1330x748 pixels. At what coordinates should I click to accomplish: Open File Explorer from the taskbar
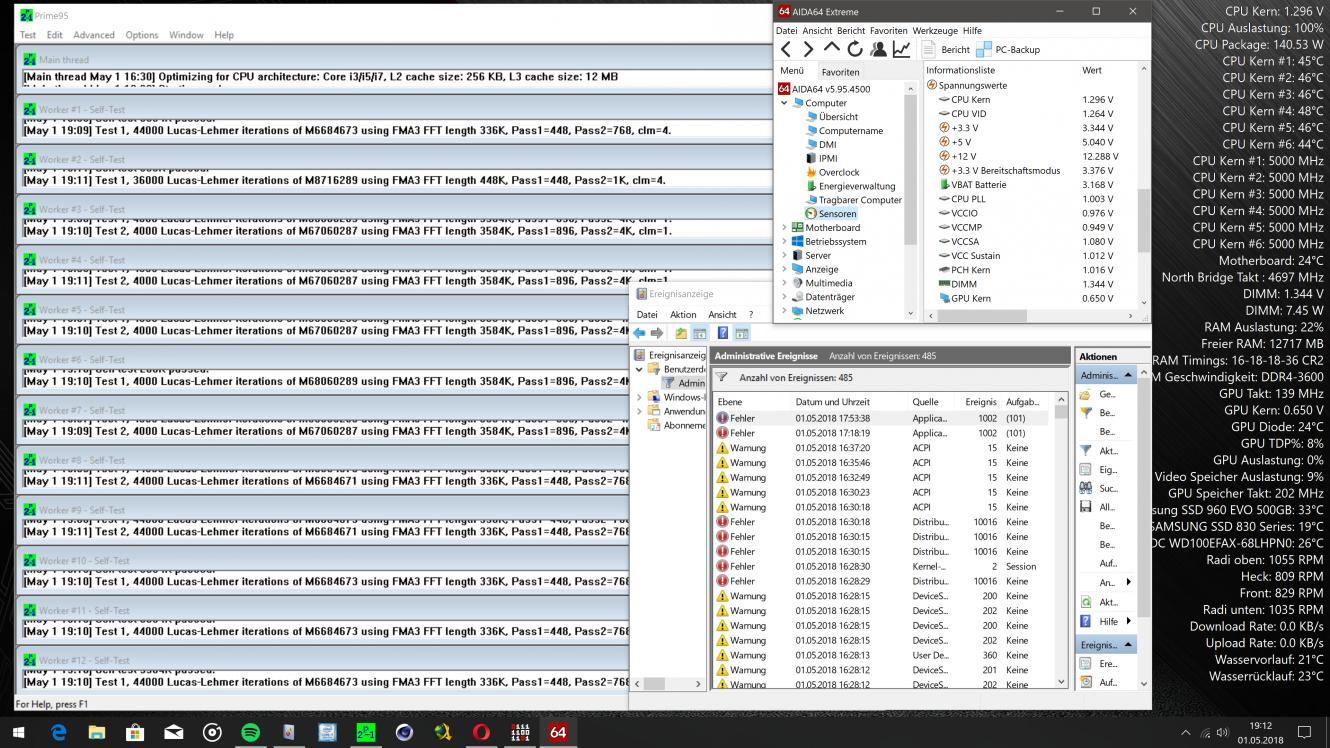click(96, 732)
